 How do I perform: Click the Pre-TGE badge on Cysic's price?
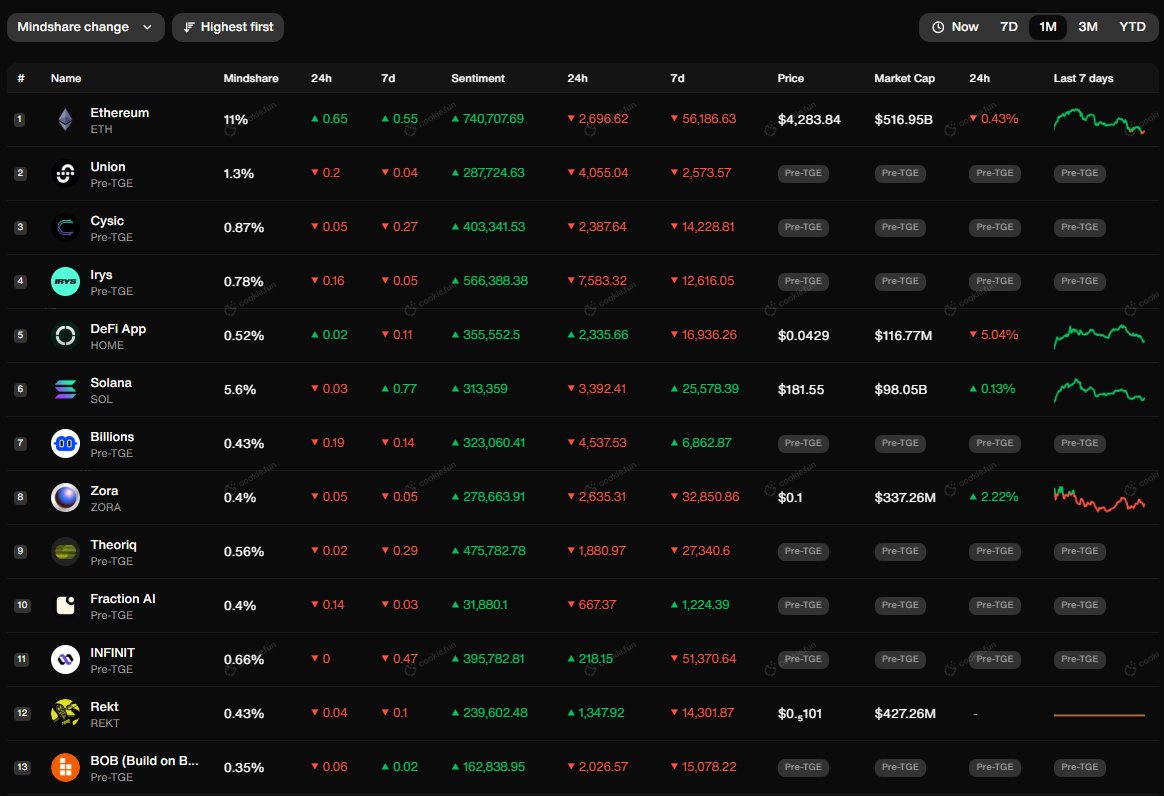pos(803,227)
